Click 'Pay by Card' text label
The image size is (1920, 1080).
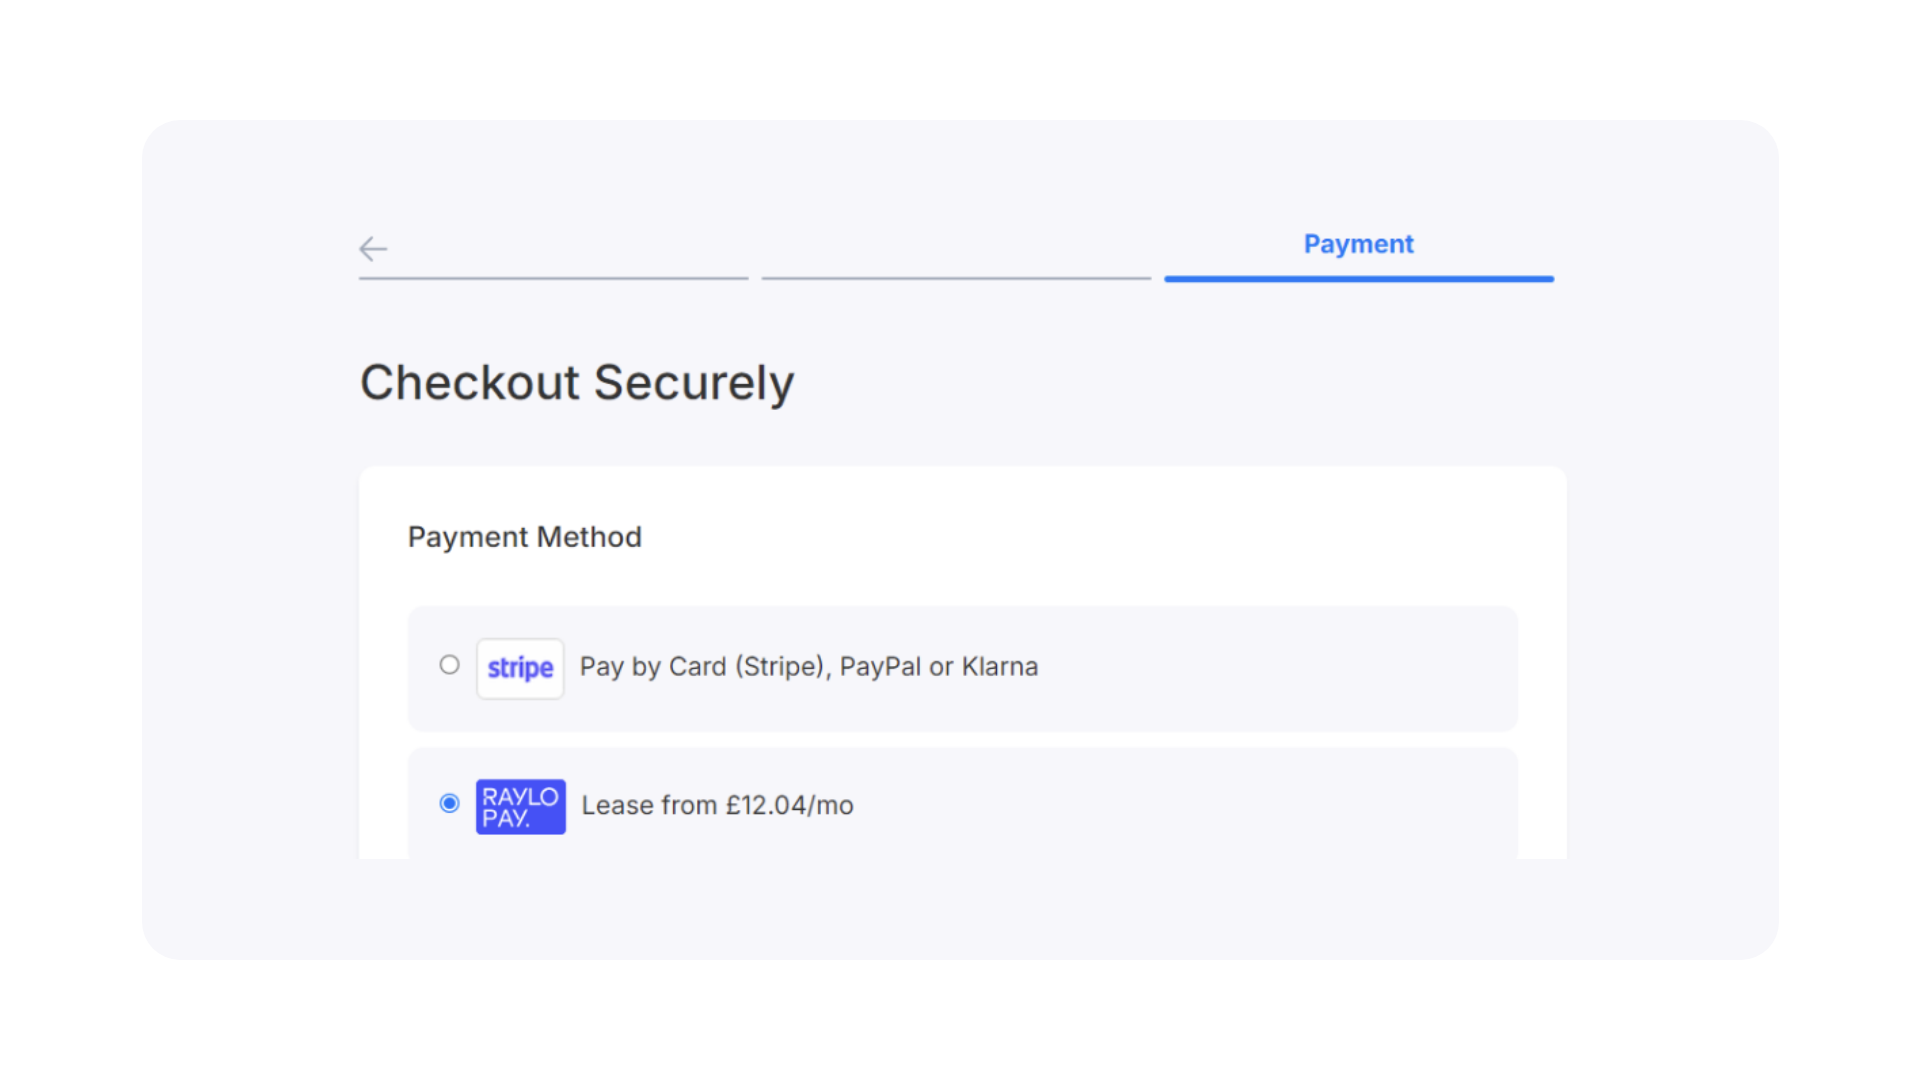[653, 667]
